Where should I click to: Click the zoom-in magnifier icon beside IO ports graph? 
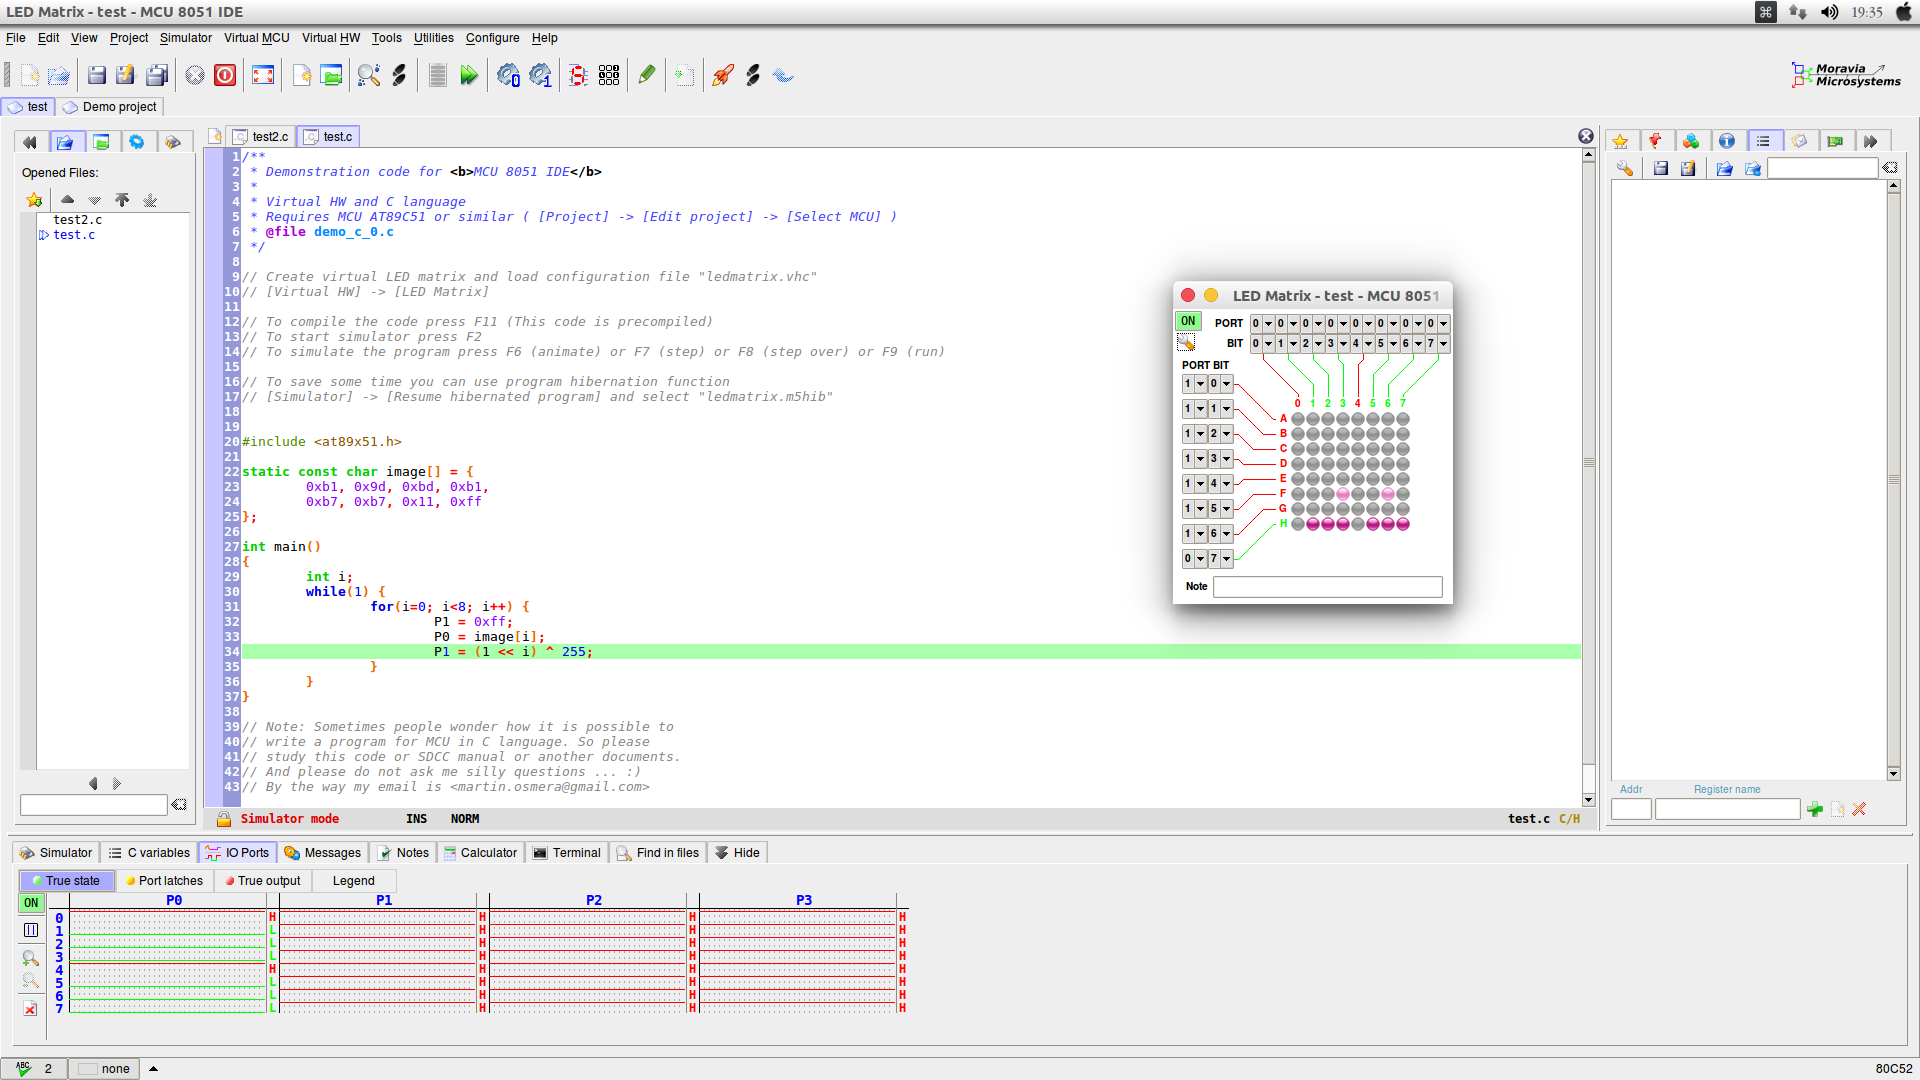point(31,957)
